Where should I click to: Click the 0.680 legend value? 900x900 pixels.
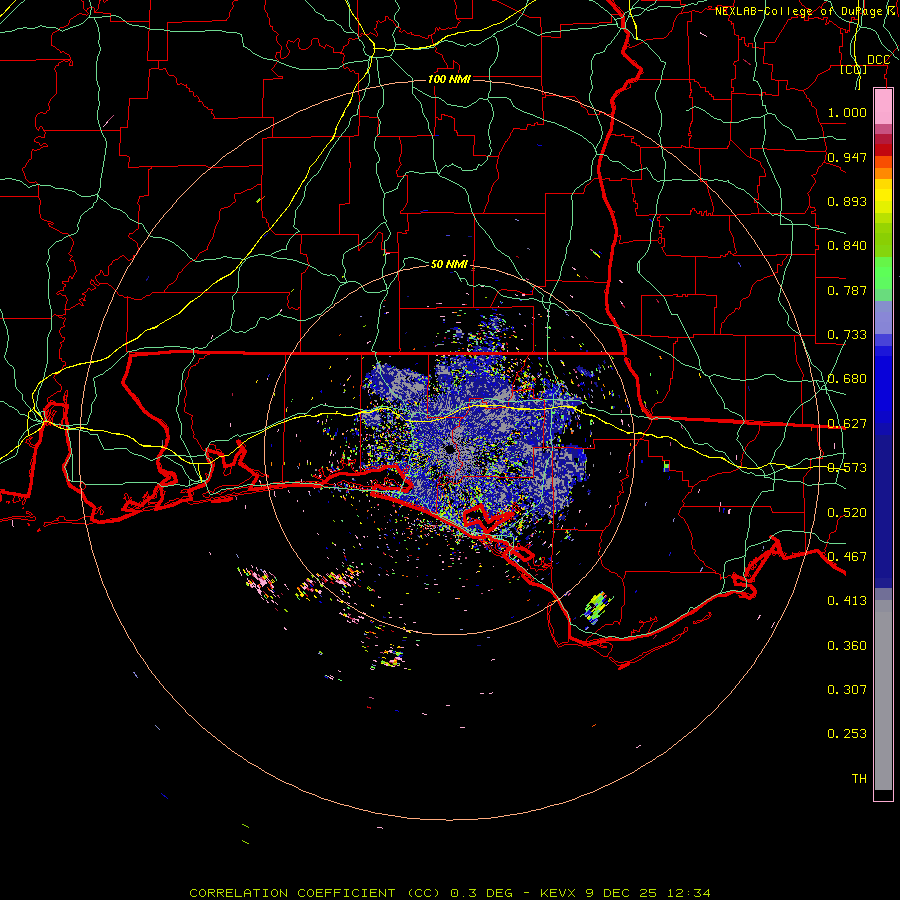pos(847,379)
